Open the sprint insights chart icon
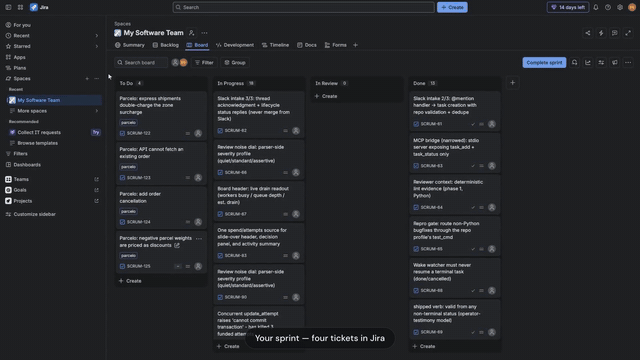This screenshot has height=360, width=640. pos(588,62)
